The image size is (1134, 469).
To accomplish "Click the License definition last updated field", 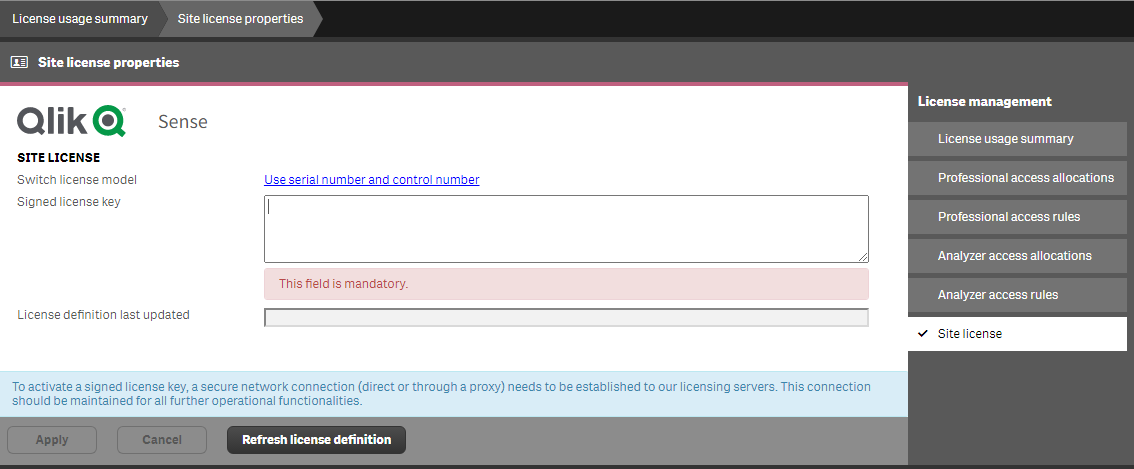I will 566,318.
